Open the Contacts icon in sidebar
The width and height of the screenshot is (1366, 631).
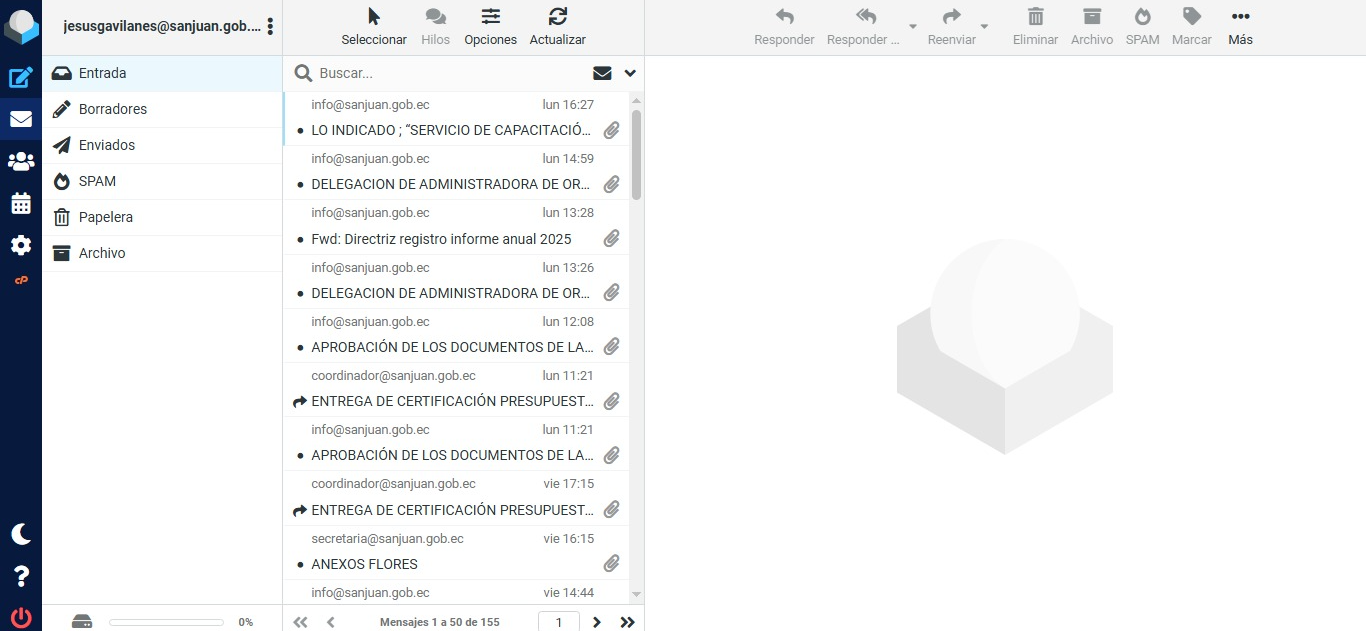click(21, 162)
